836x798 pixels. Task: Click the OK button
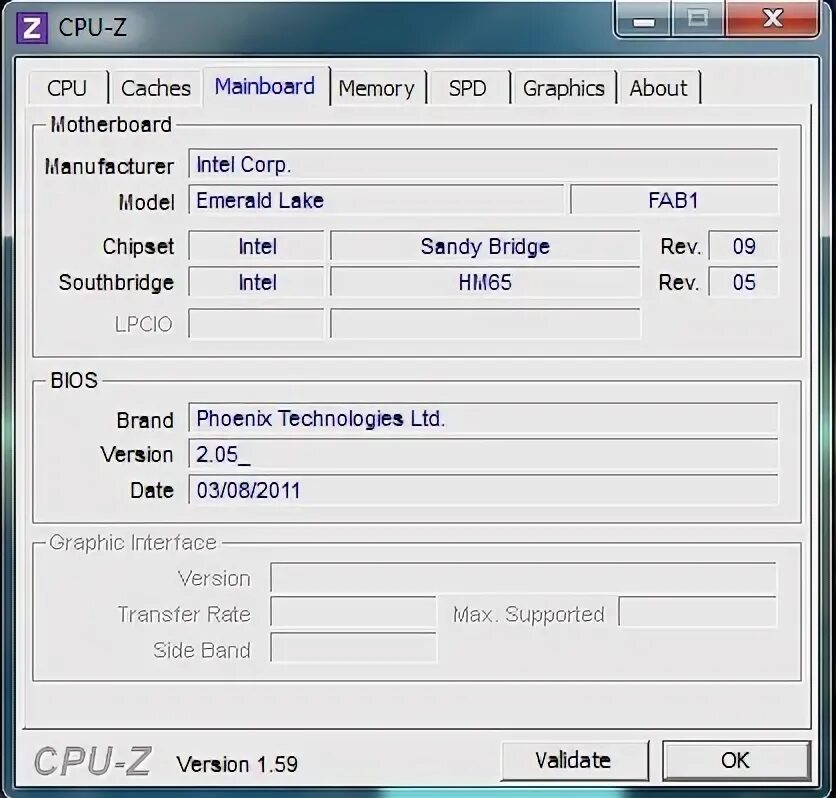(736, 760)
